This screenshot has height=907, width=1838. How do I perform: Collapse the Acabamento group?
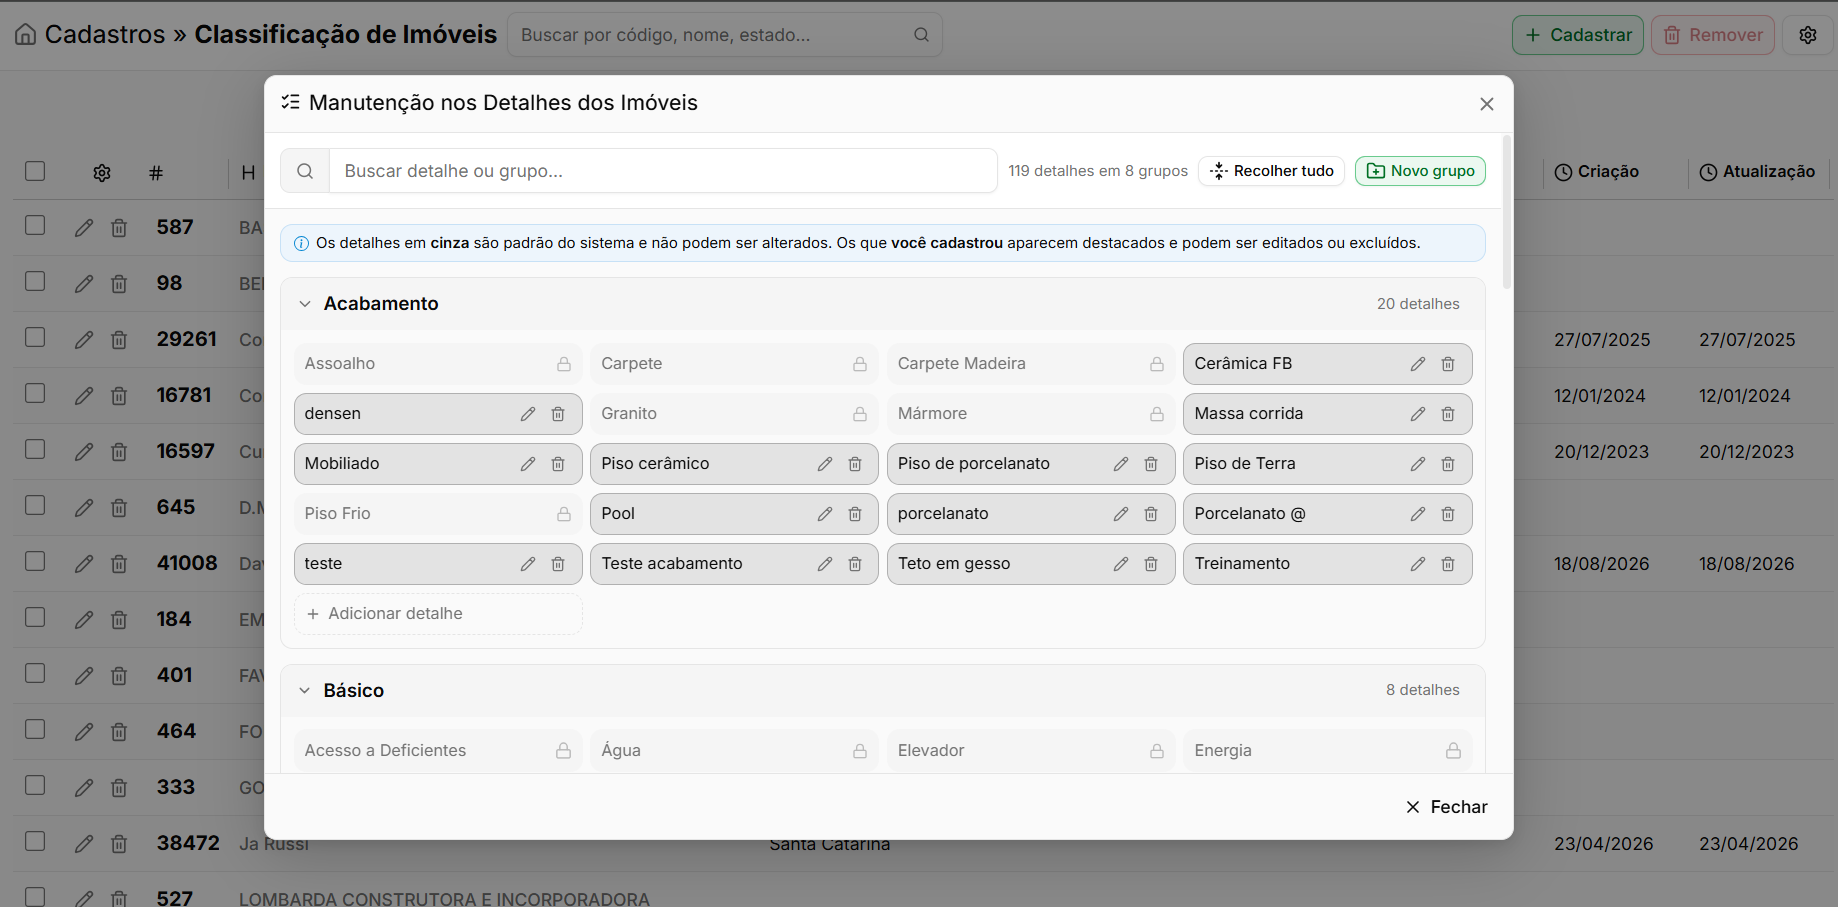pos(305,304)
